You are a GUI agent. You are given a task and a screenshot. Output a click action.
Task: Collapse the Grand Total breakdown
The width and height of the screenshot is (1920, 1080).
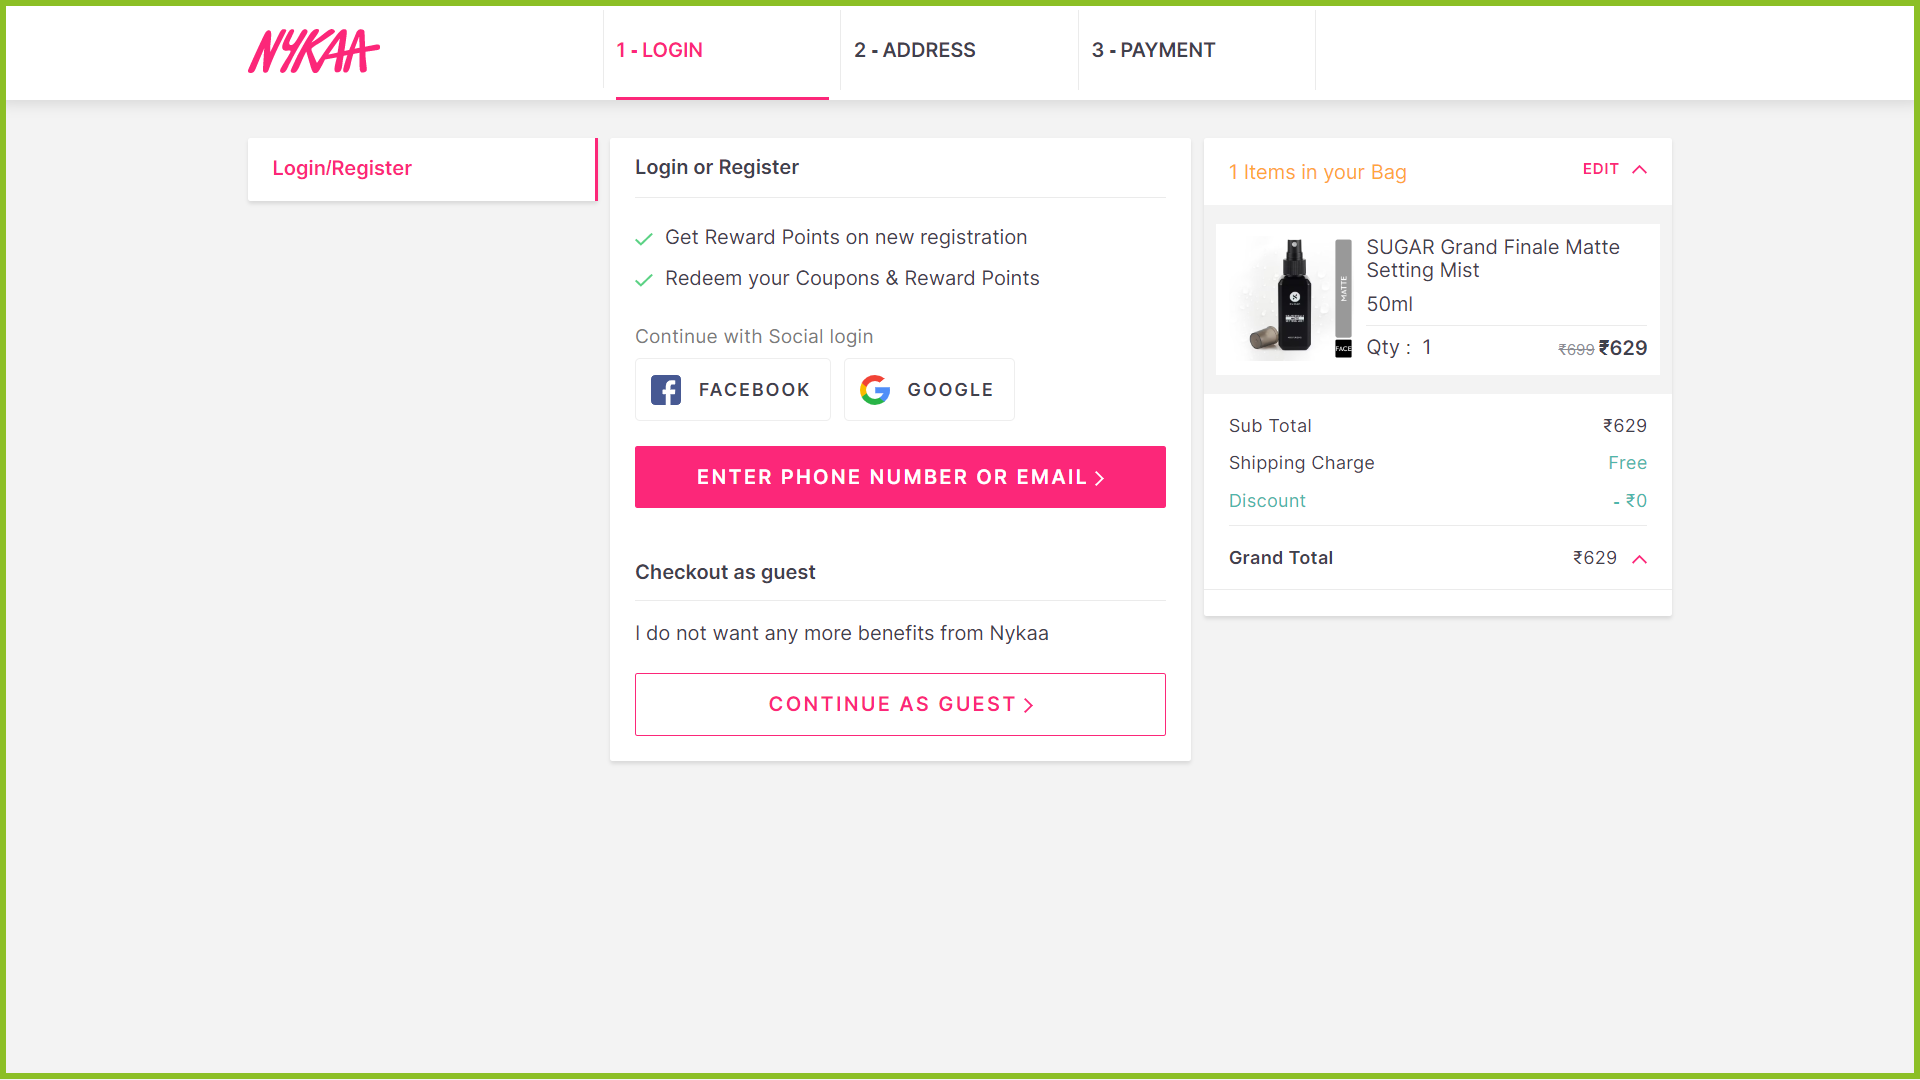point(1640,560)
